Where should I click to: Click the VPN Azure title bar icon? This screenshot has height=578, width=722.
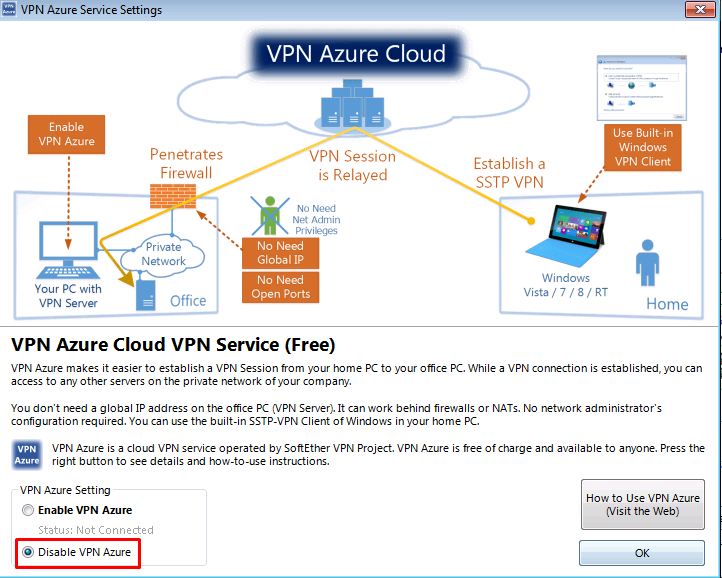click(9, 9)
